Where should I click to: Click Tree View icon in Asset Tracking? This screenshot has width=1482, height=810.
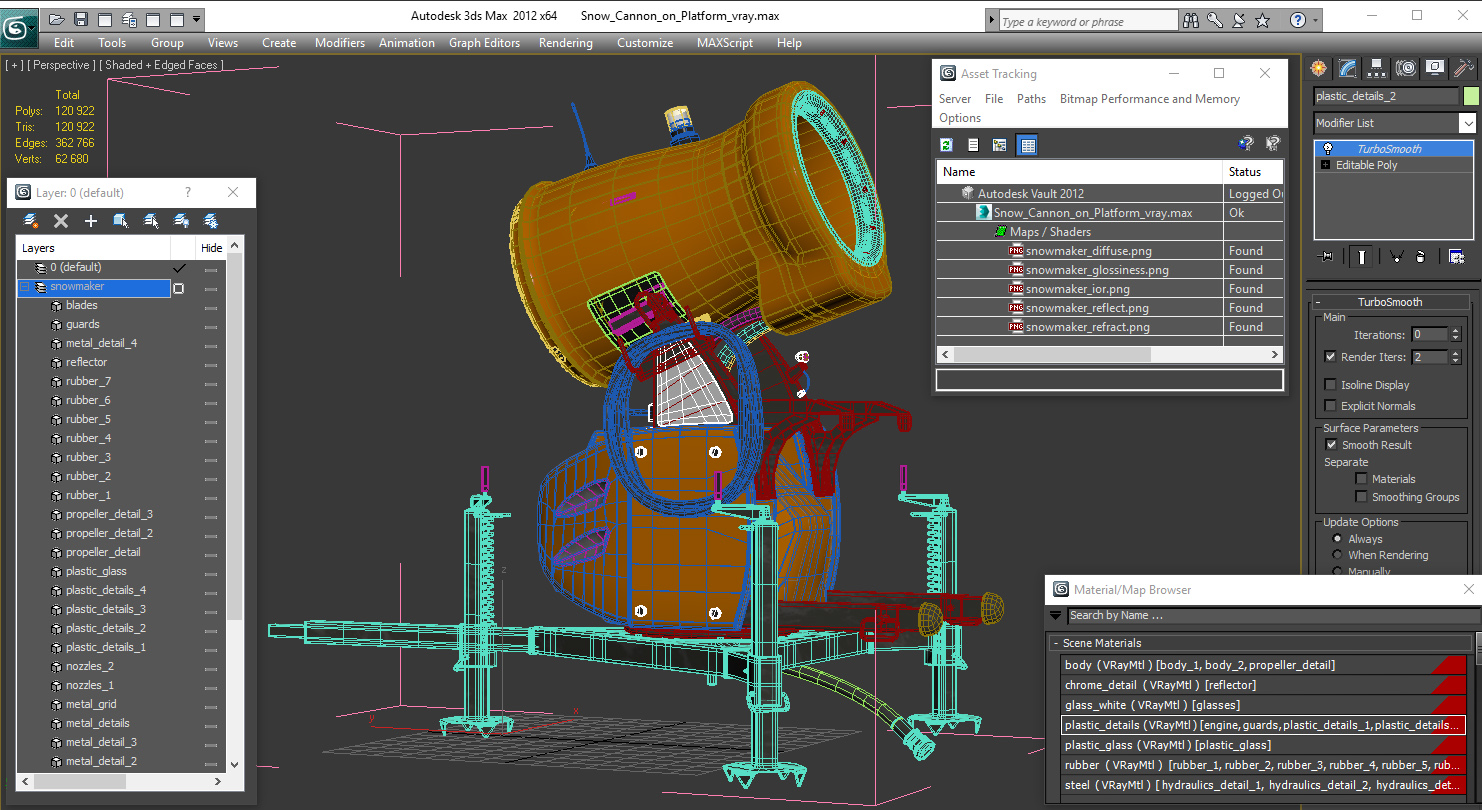coord(999,145)
